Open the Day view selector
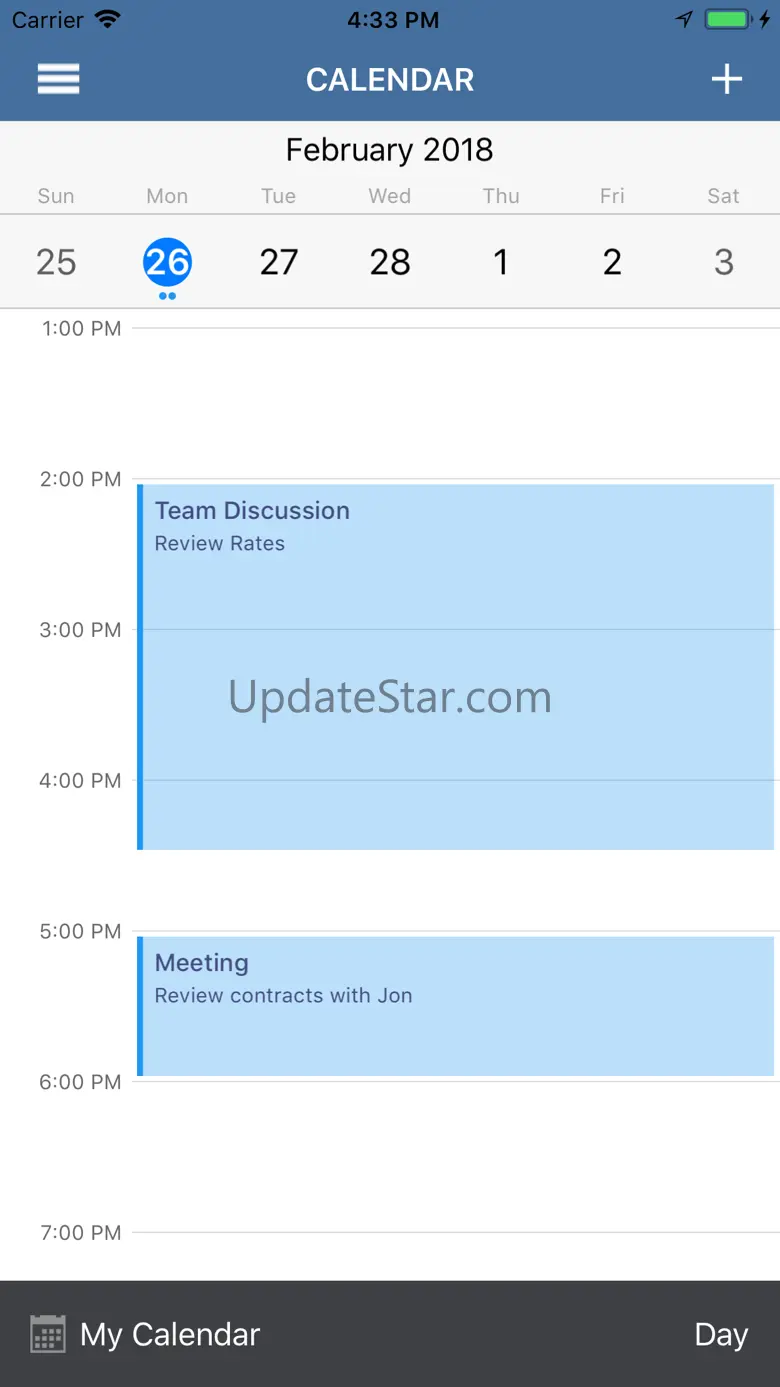Screen dimensions: 780x1387 (721, 1334)
